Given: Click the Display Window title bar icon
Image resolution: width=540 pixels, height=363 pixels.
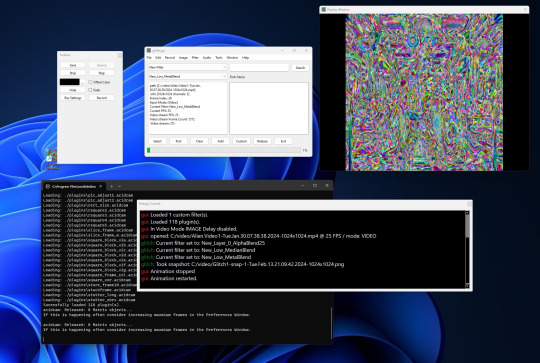Looking at the screenshot, I should click(x=323, y=10).
